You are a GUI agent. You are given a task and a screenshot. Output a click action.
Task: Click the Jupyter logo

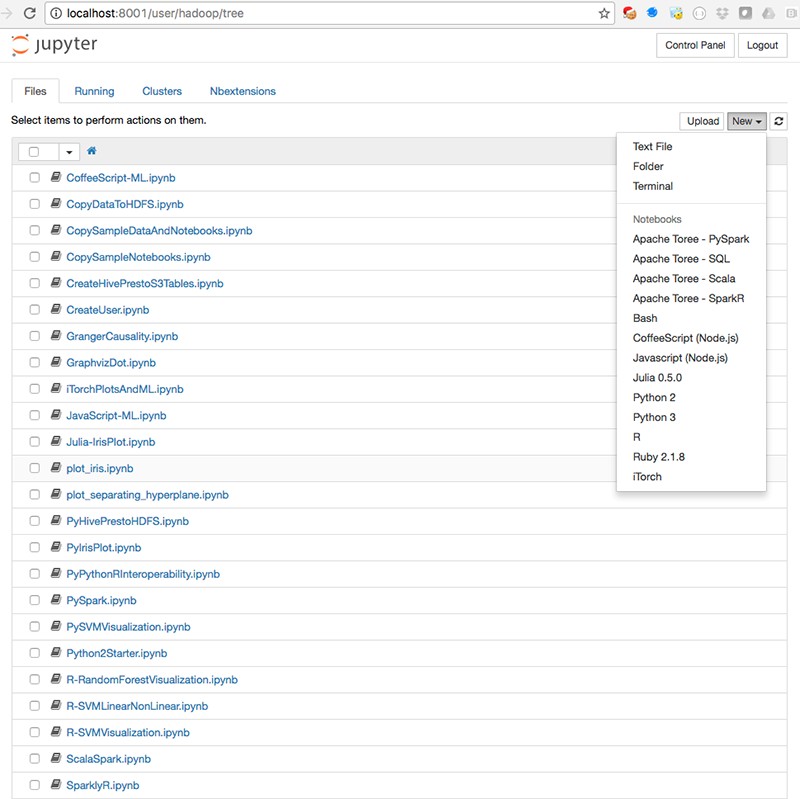click(x=54, y=45)
